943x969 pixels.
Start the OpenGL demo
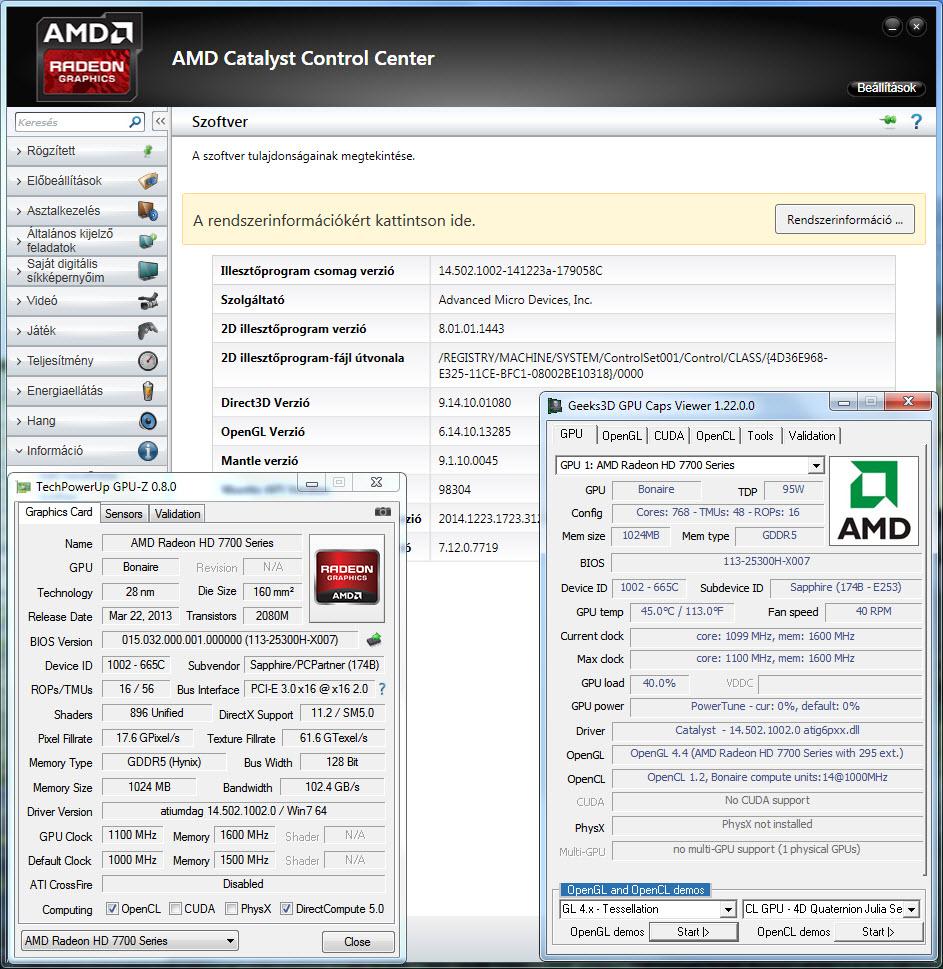pos(693,932)
